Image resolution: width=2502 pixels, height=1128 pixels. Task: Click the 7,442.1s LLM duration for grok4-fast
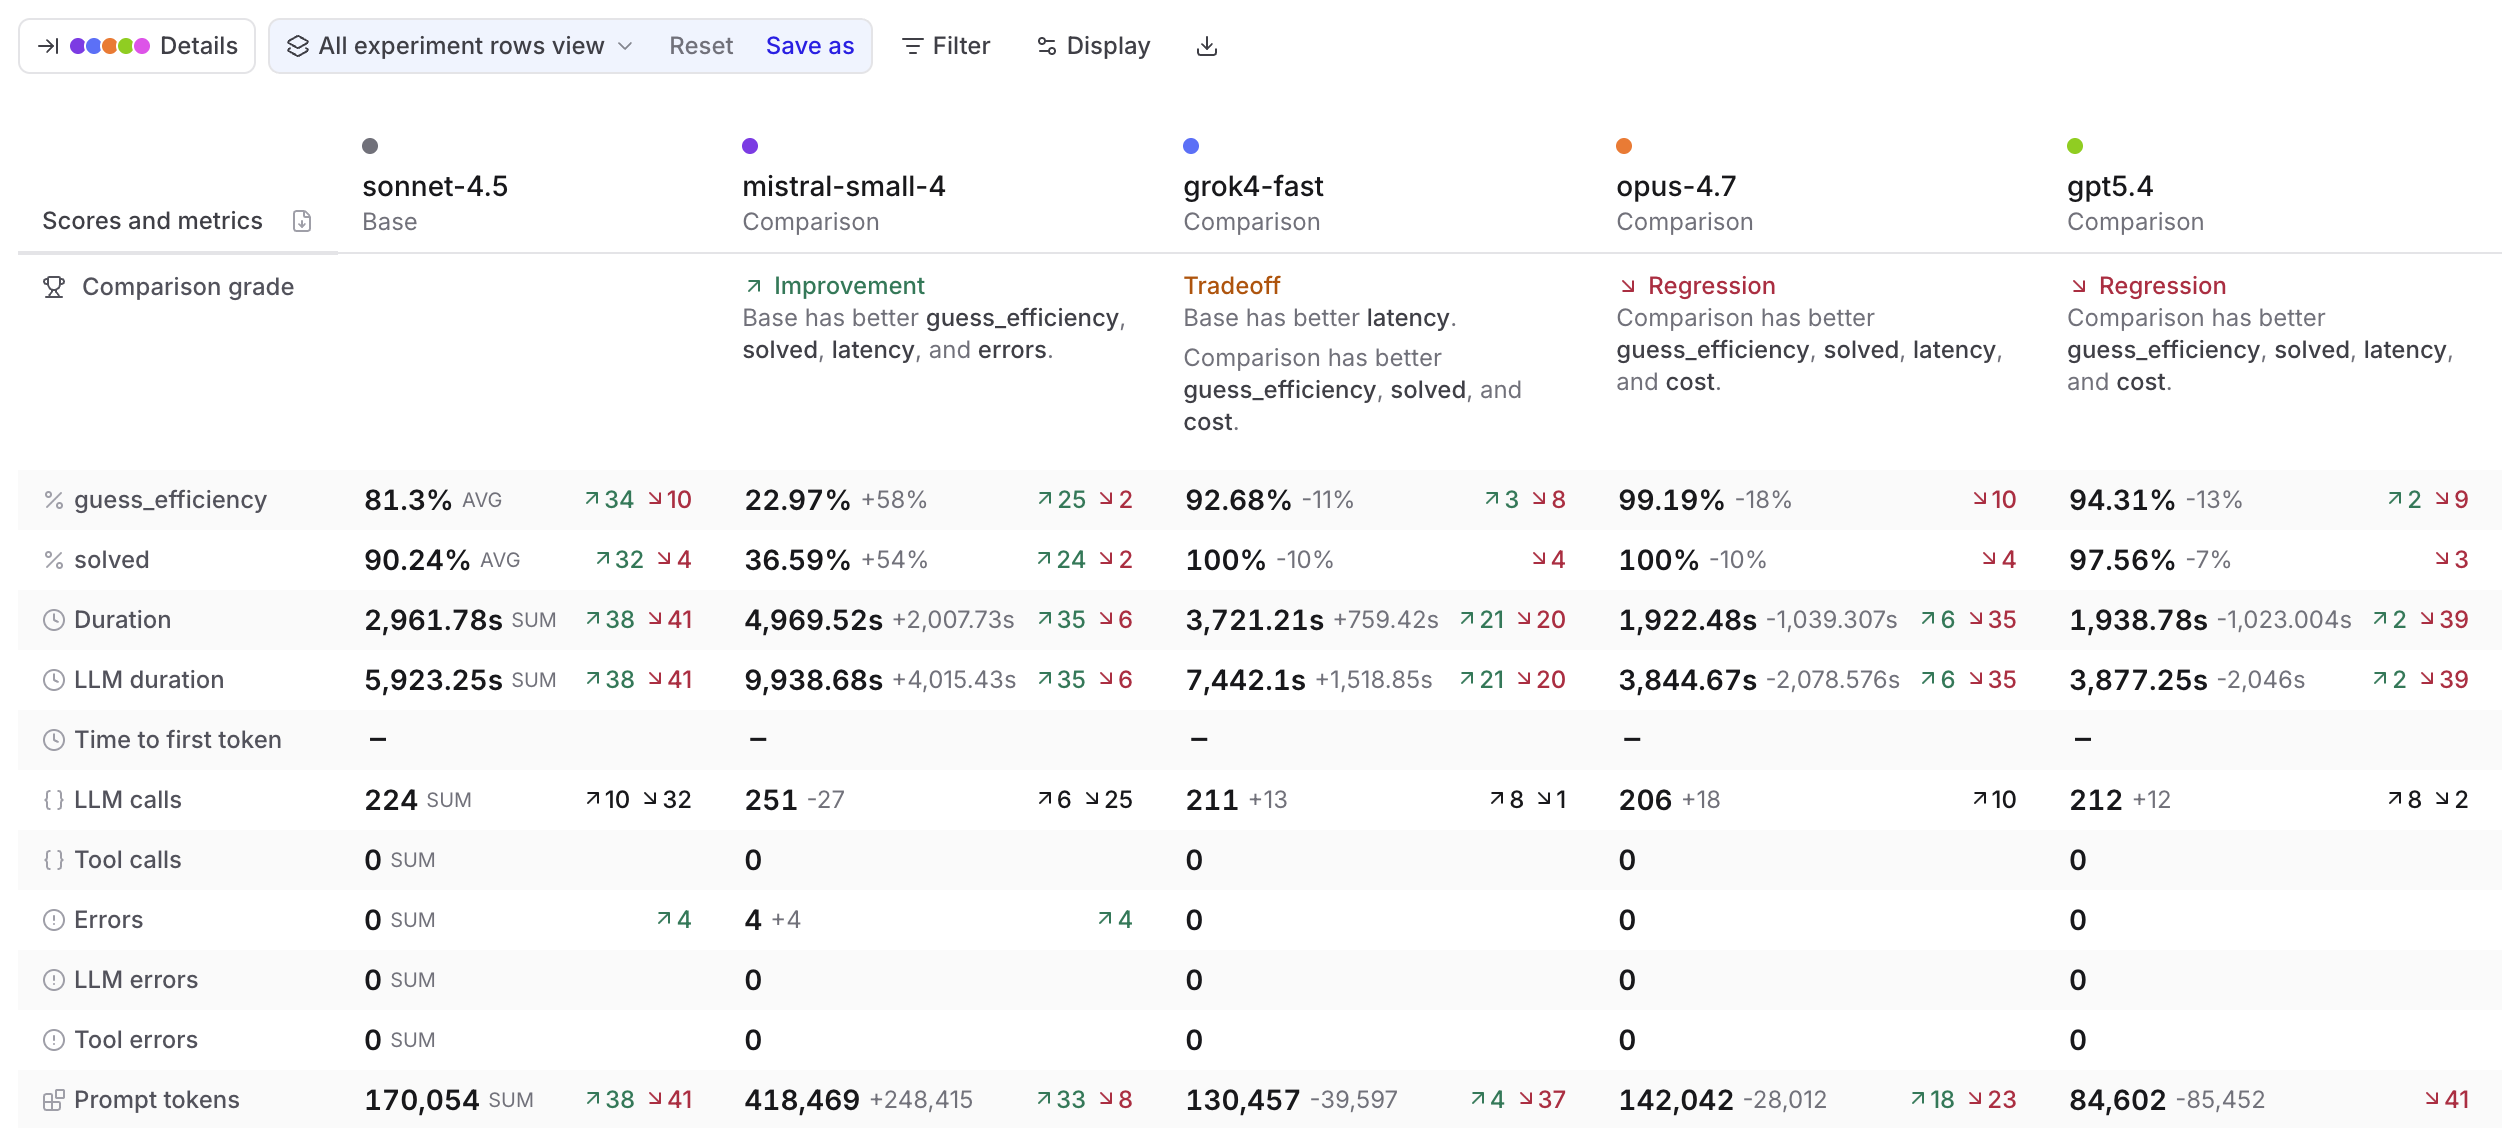1246,680
